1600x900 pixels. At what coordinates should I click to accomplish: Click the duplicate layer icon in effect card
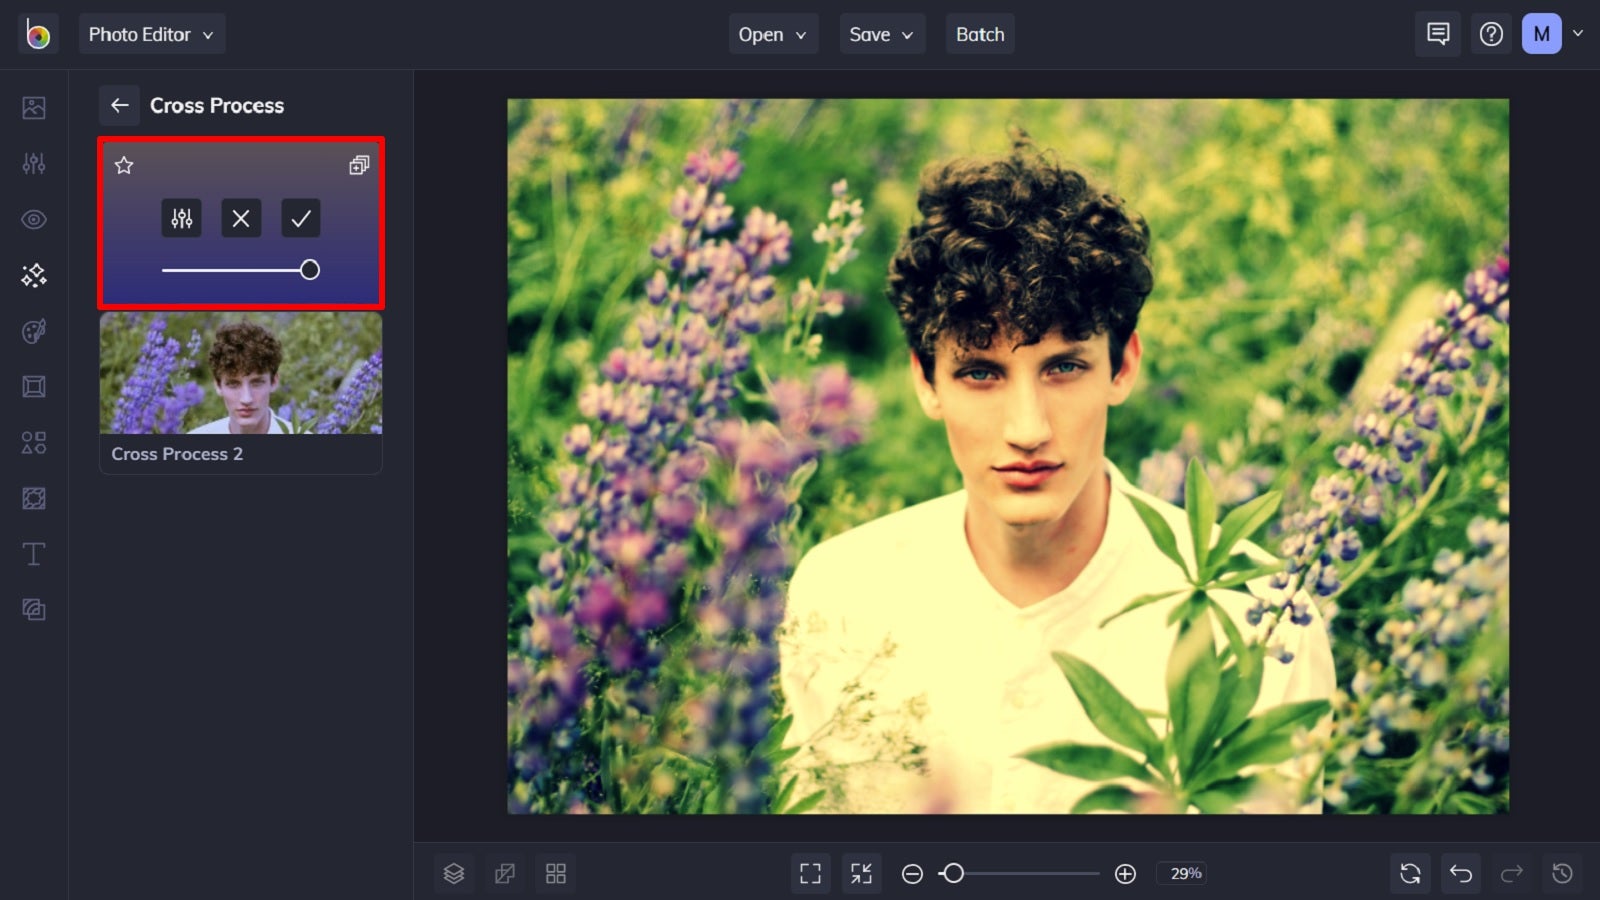[x=359, y=165]
